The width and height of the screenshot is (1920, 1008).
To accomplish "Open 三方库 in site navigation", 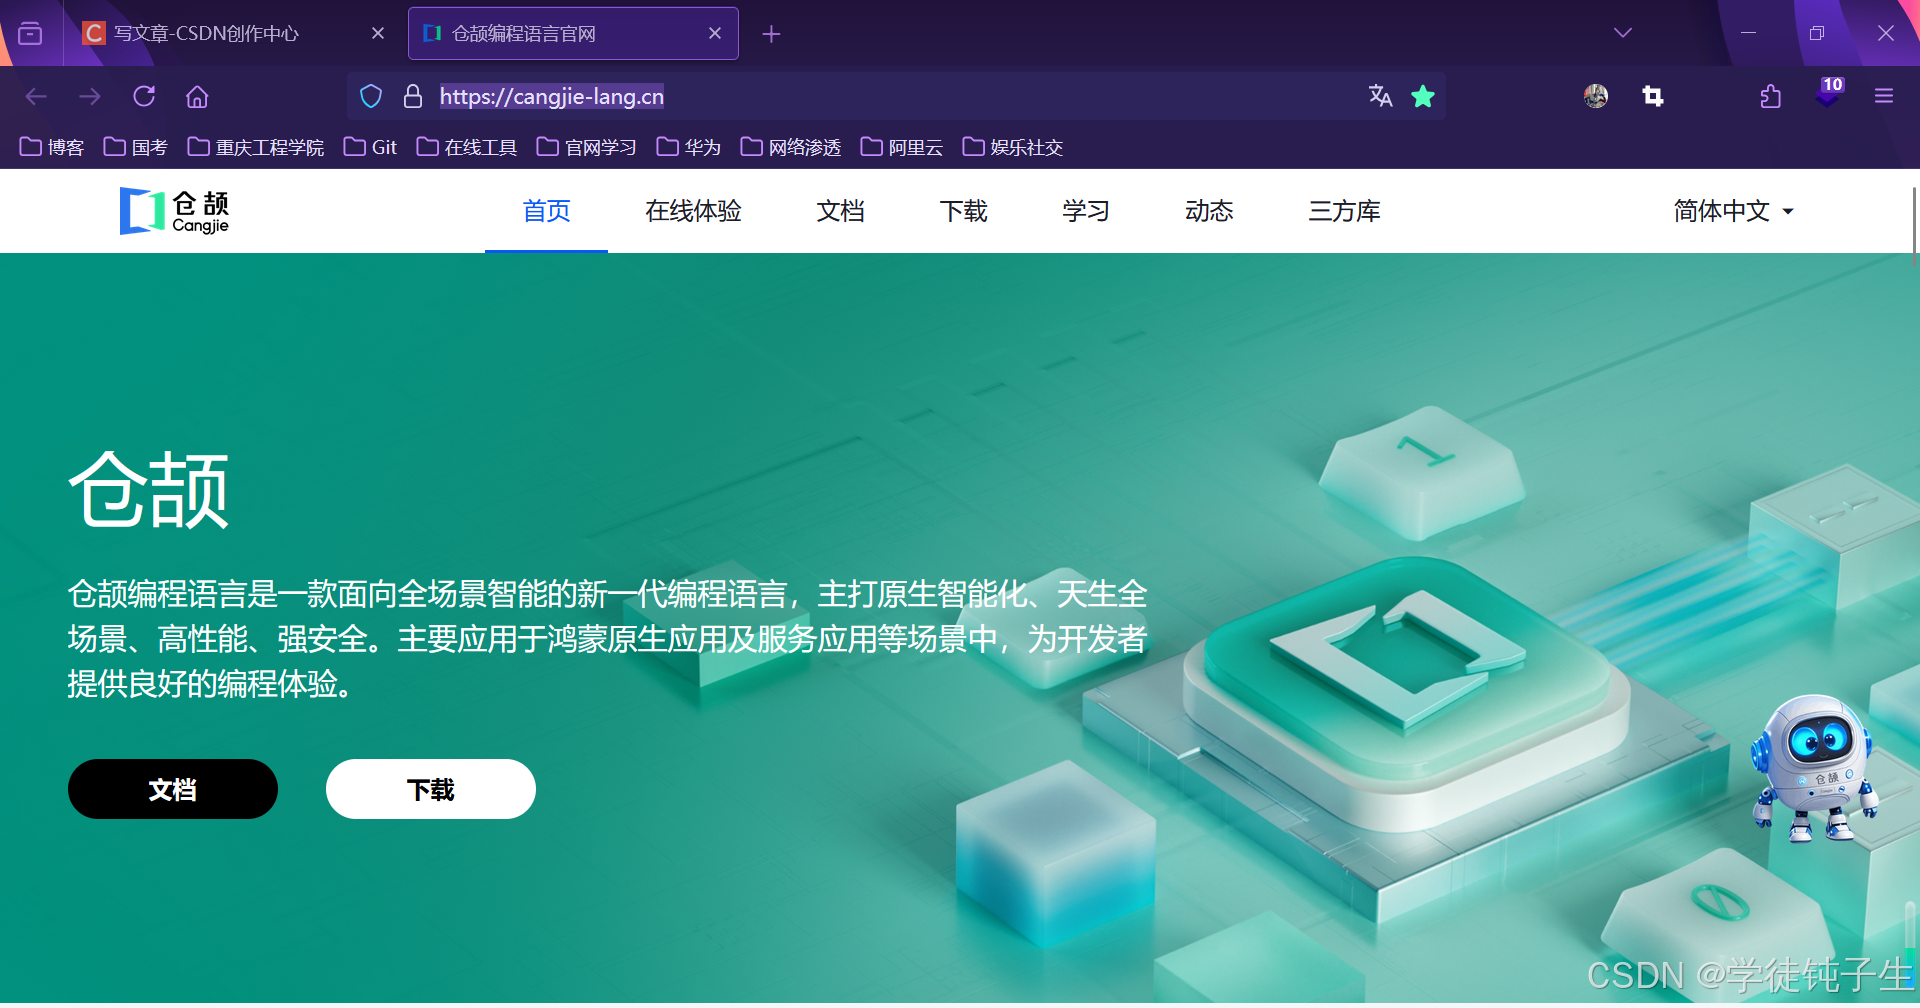I will pyautogui.click(x=1344, y=211).
